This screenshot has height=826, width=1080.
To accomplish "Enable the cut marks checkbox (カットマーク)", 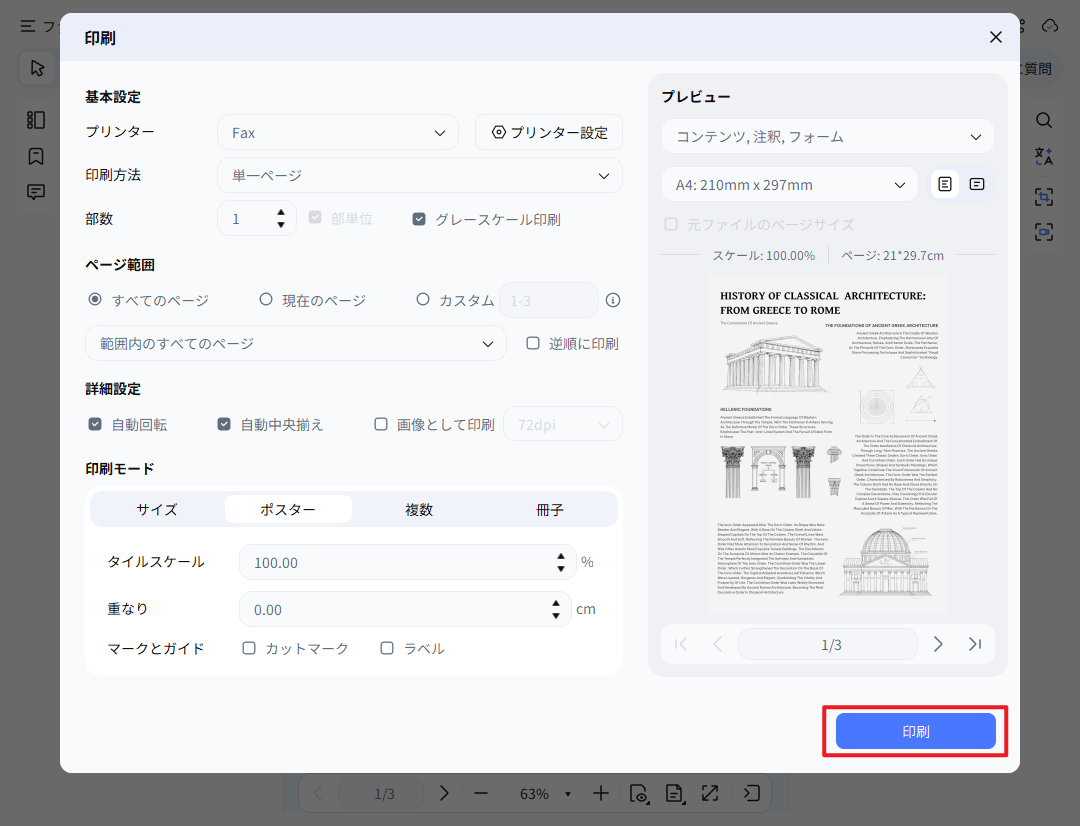I will 249,648.
